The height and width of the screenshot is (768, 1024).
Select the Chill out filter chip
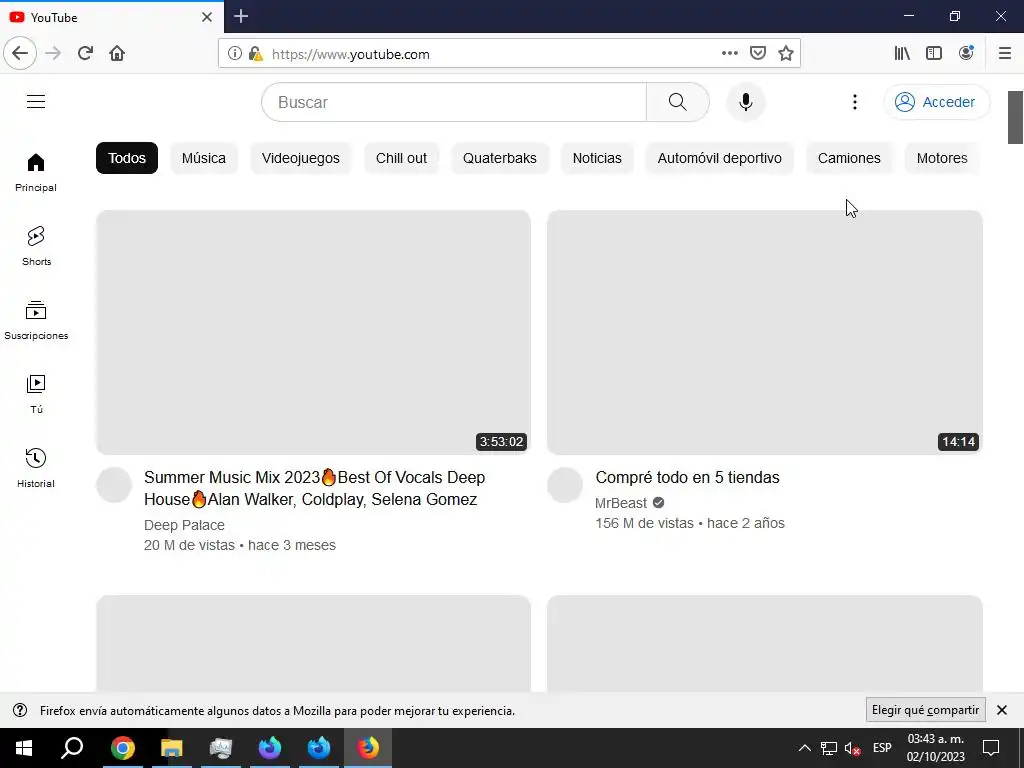(401, 158)
